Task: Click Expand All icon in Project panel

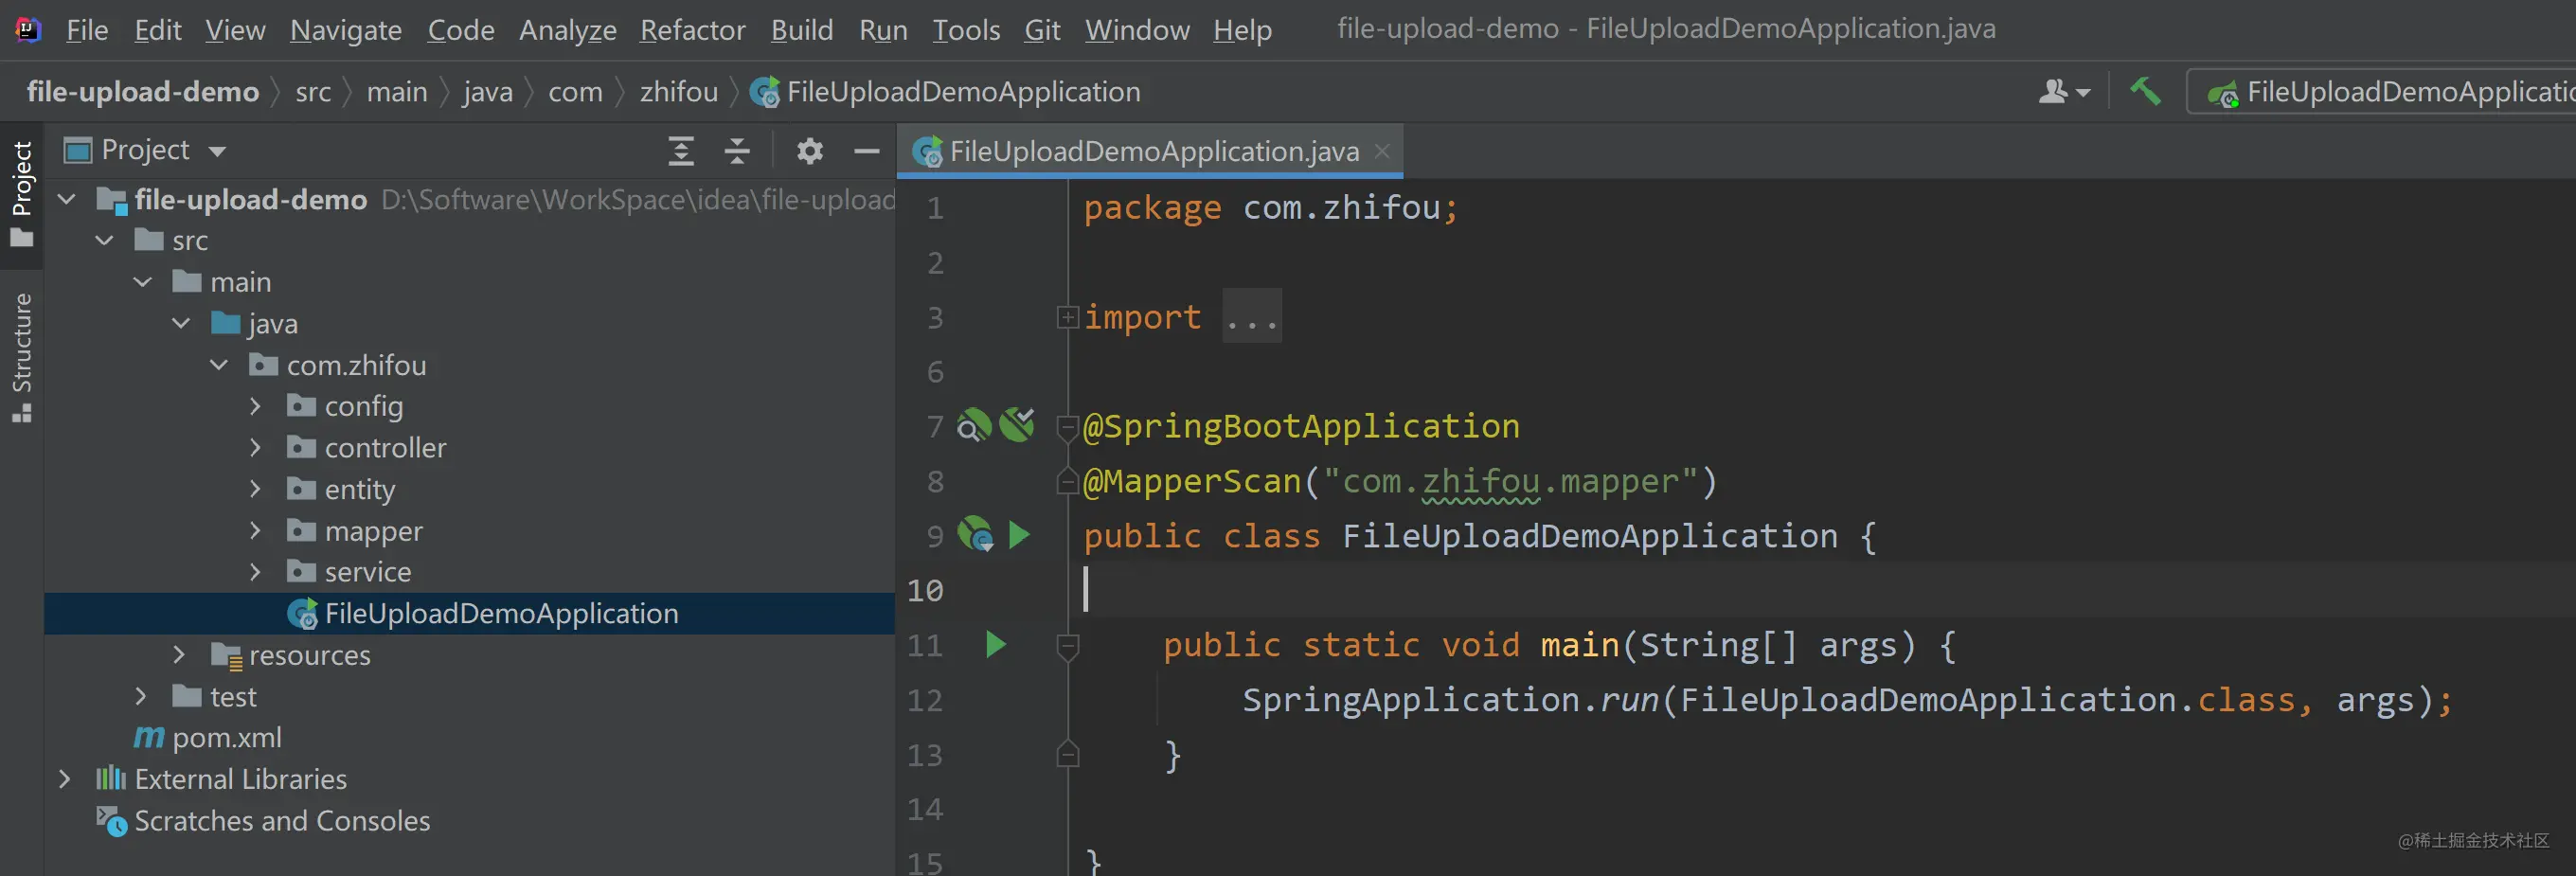Action: [681, 151]
